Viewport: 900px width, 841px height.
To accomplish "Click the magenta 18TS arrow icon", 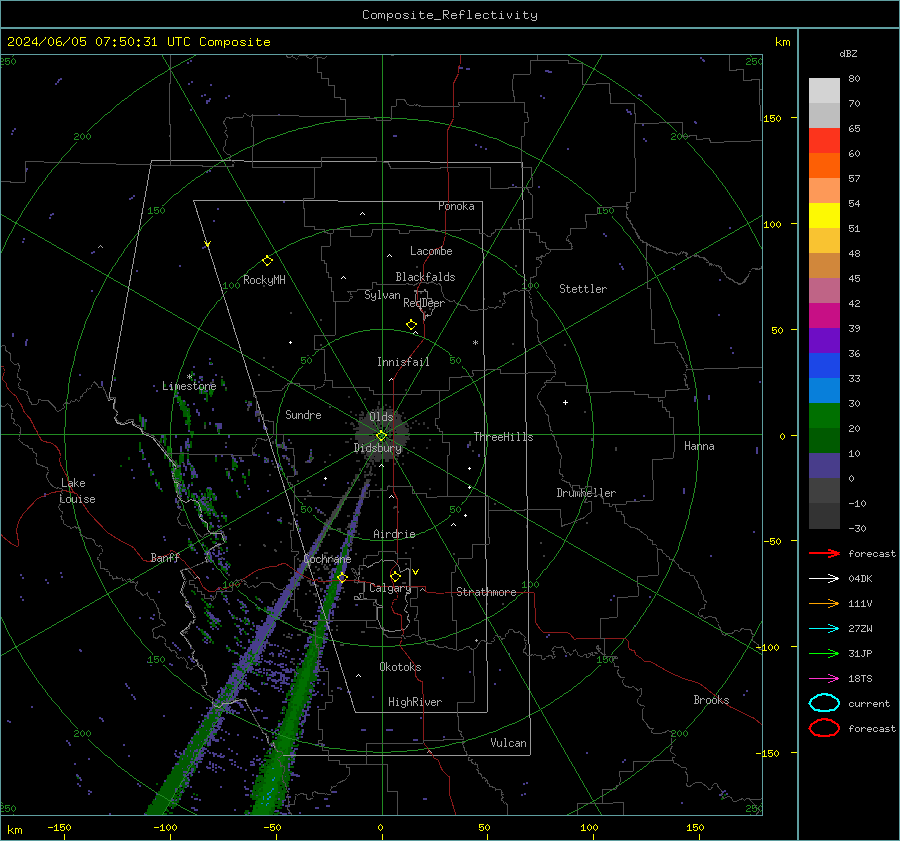I will point(824,679).
